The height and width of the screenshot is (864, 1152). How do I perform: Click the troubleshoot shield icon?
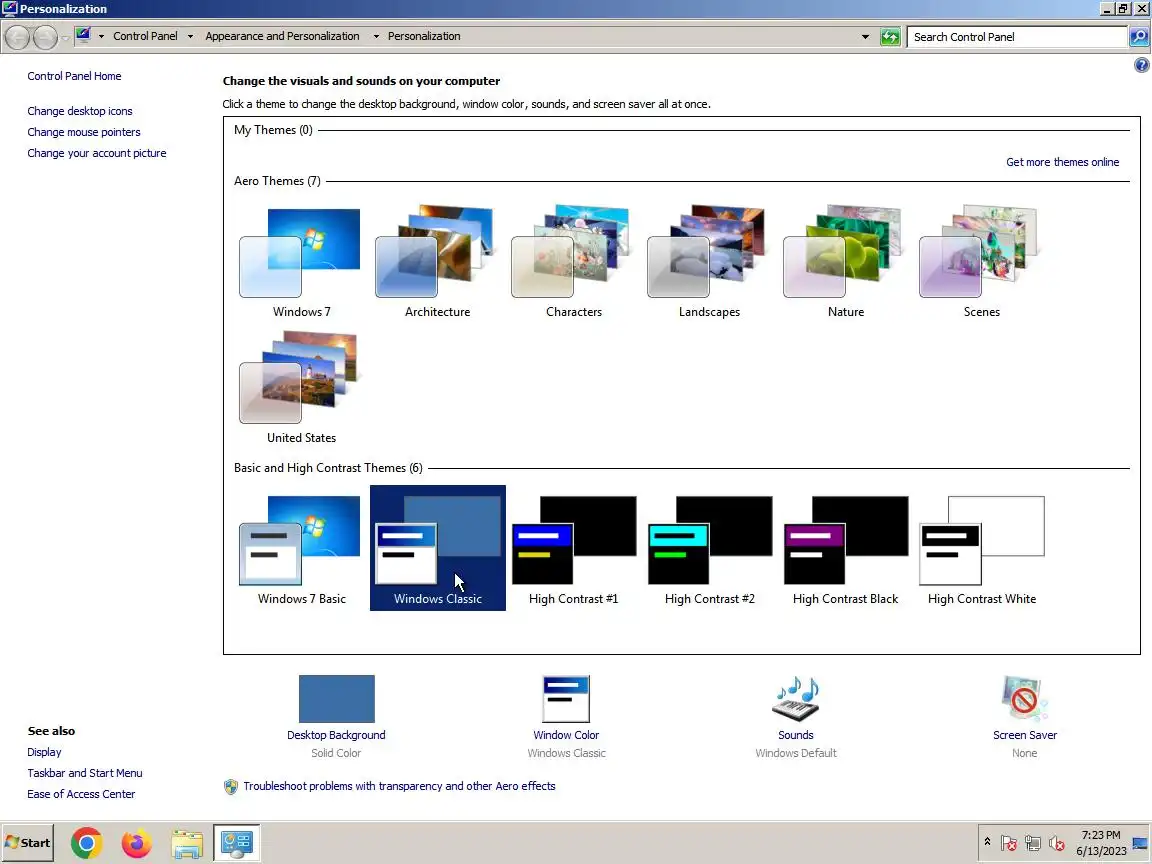231,787
